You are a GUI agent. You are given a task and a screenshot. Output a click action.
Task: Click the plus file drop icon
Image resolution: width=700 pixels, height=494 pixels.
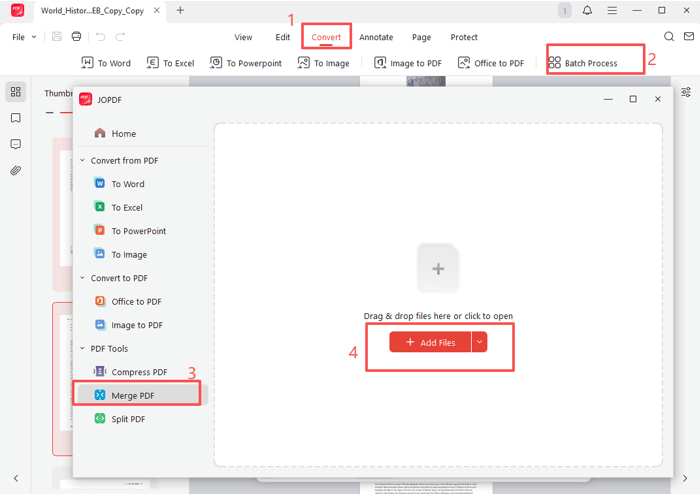pyautogui.click(x=438, y=269)
